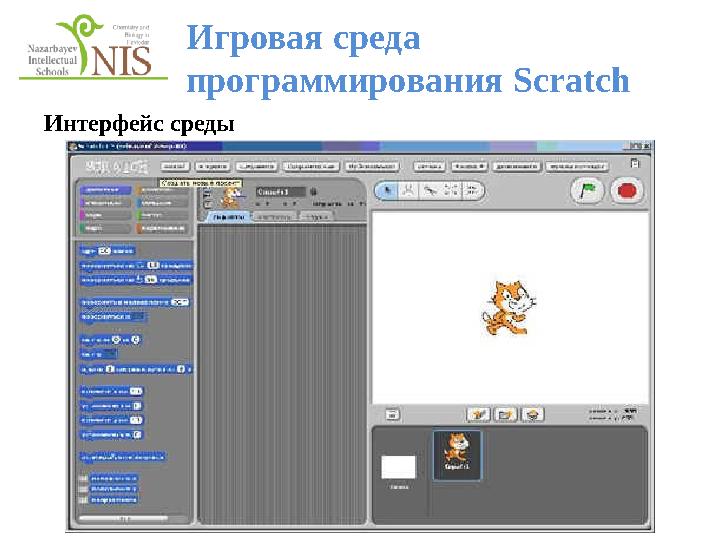The height and width of the screenshot is (540, 720).
Task: Switch to the Sounds tab
Action: click(x=317, y=217)
